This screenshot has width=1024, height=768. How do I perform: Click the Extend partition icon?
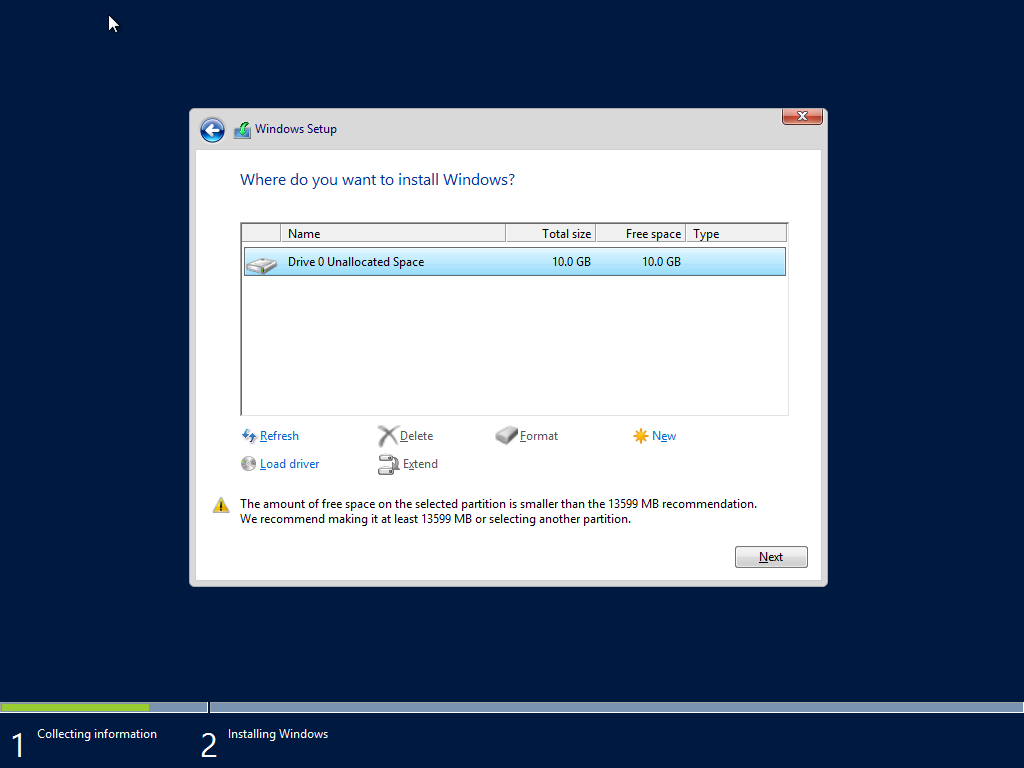point(388,464)
